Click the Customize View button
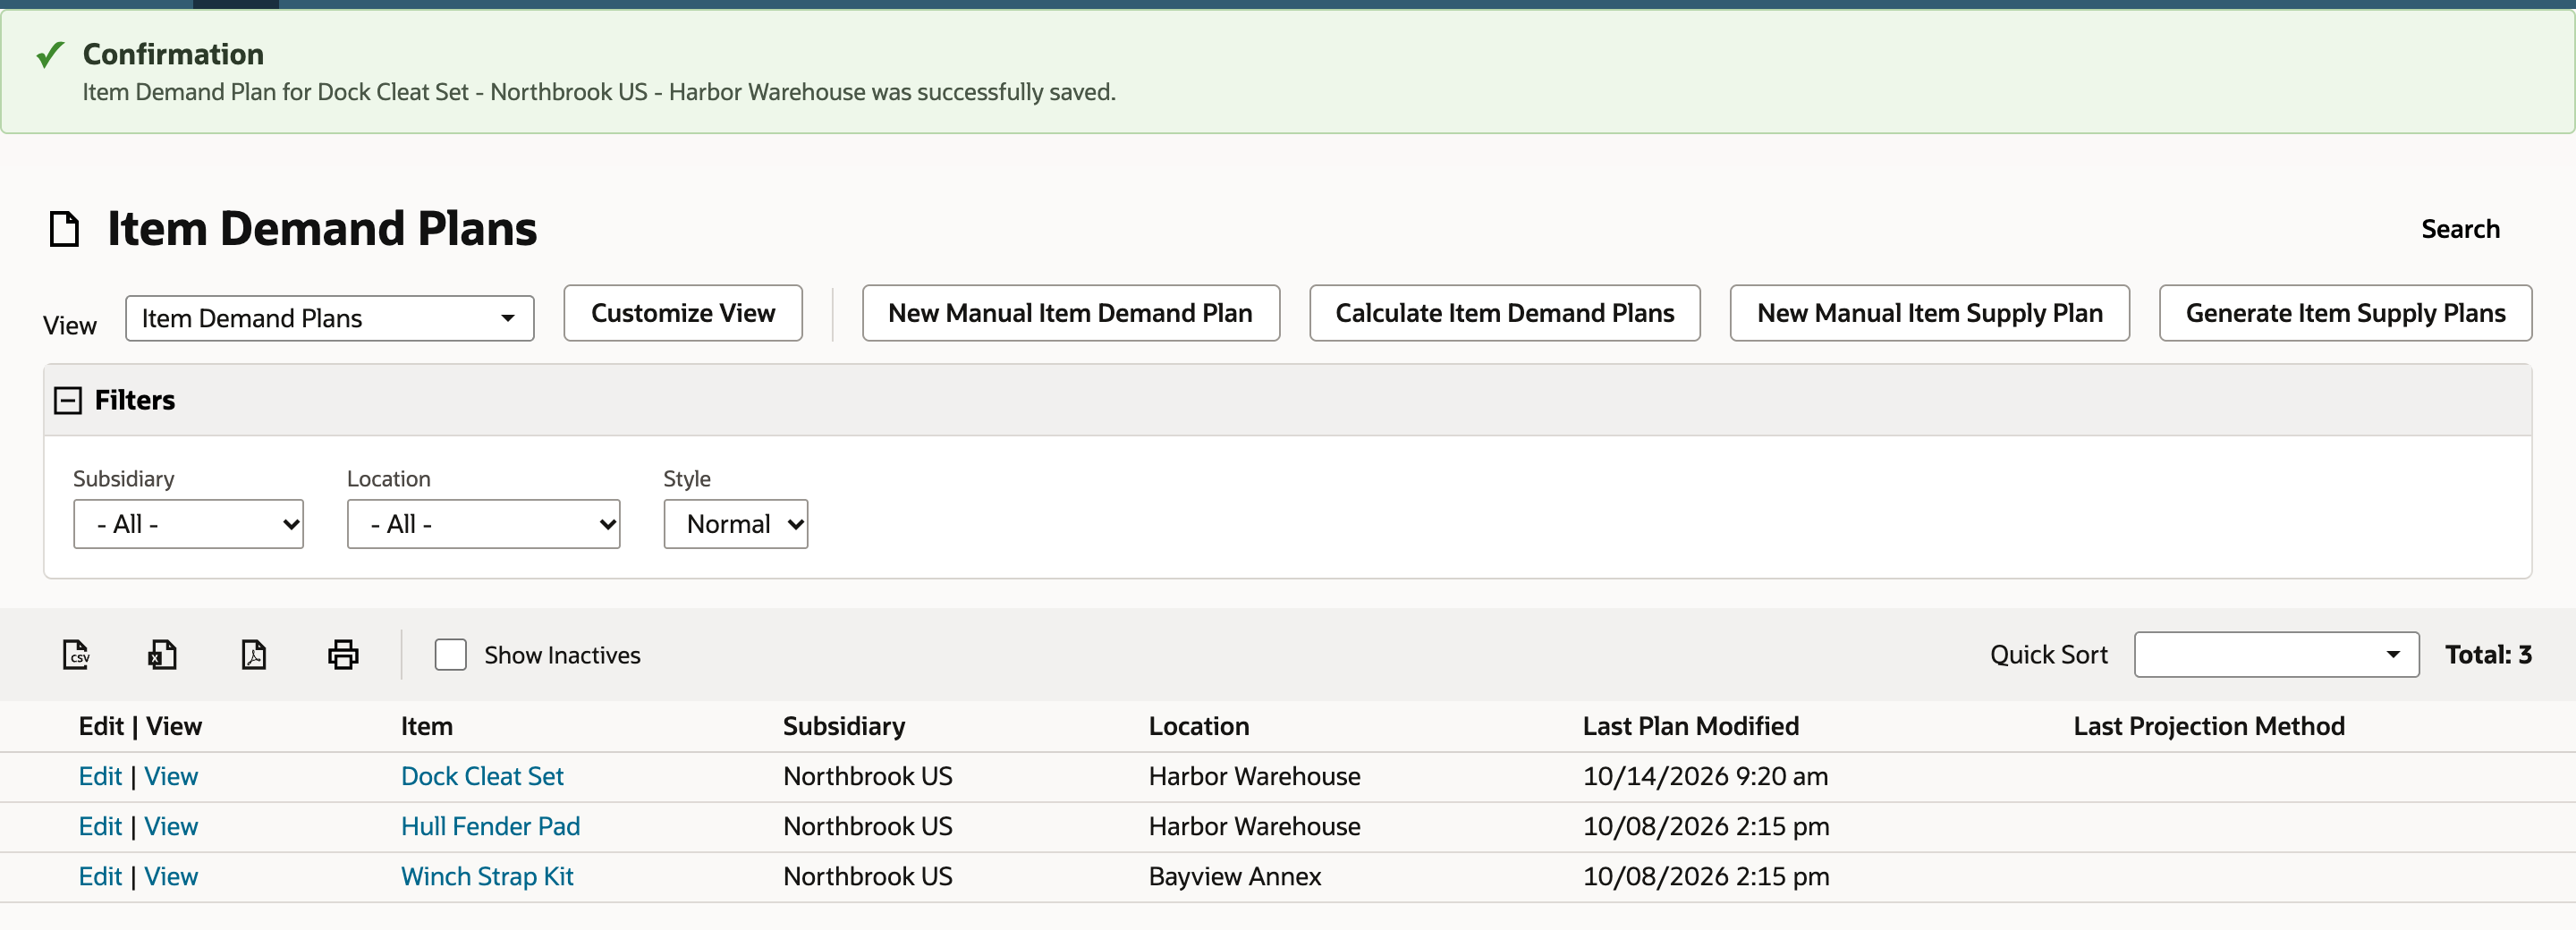Image resolution: width=2576 pixels, height=930 pixels. click(683, 313)
